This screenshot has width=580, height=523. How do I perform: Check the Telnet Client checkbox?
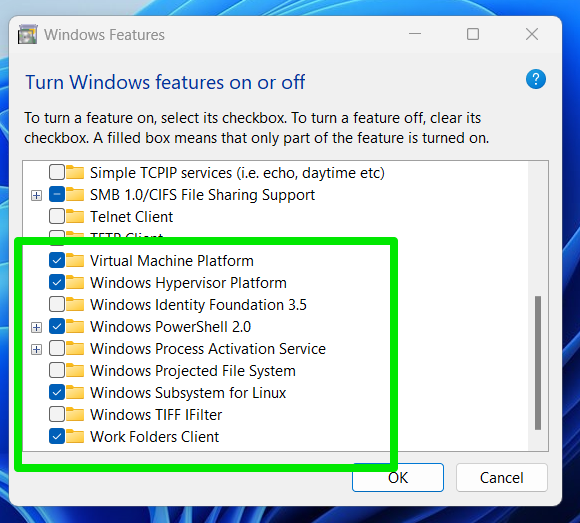57,216
